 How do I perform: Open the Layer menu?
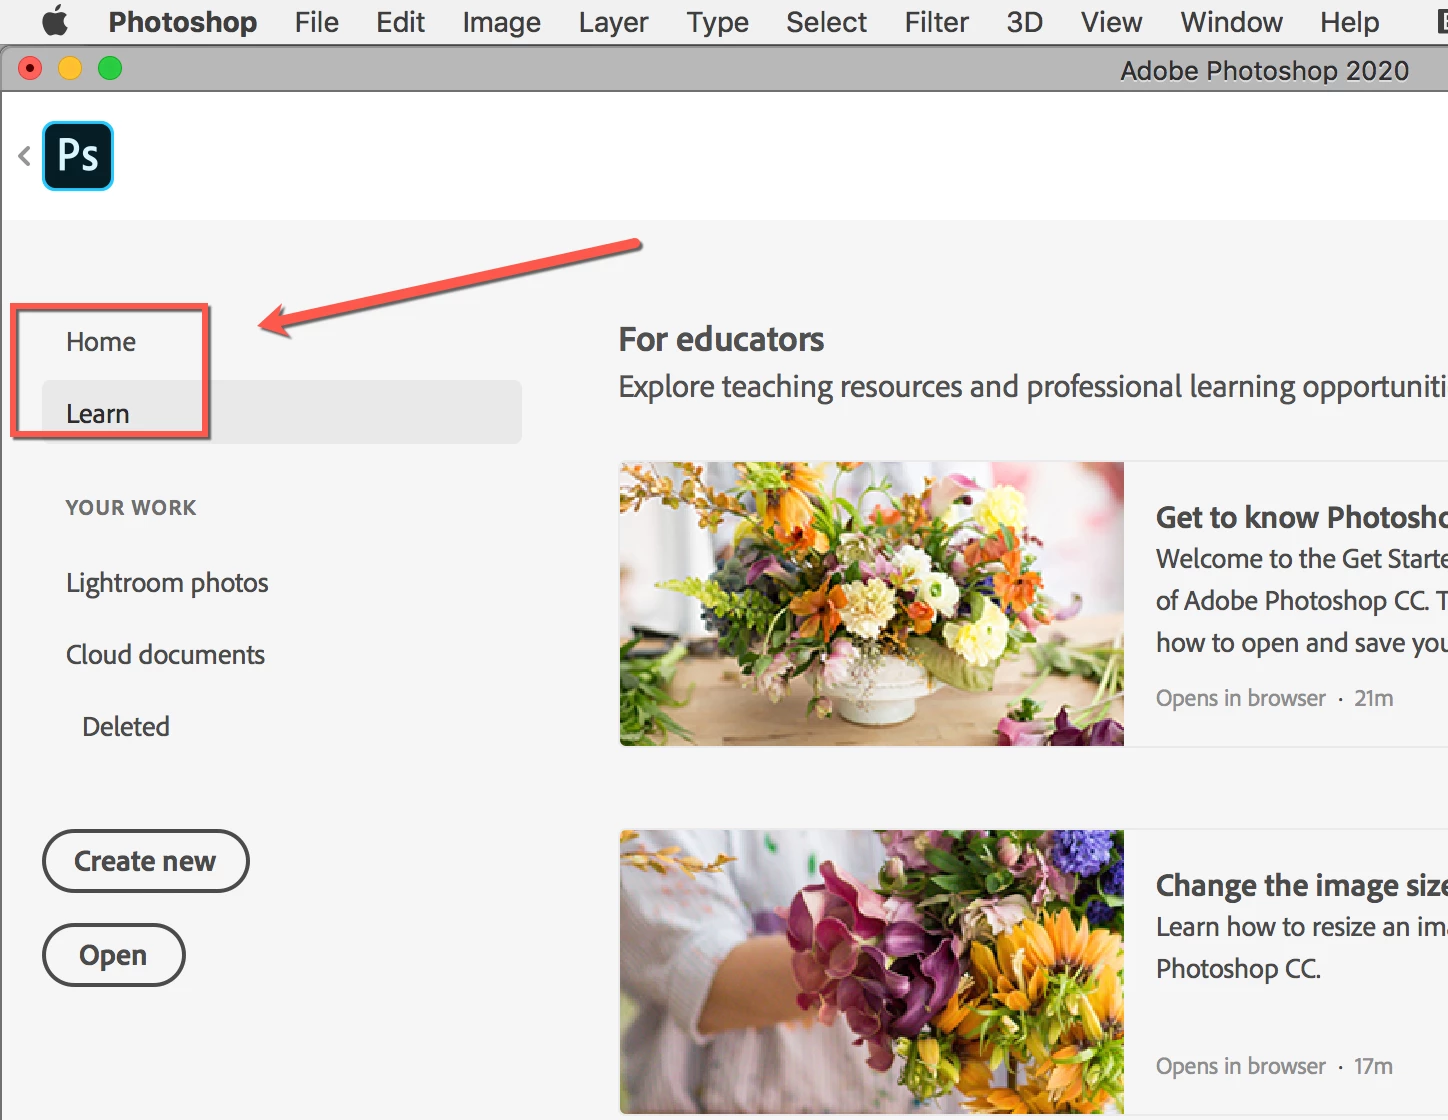(x=614, y=22)
